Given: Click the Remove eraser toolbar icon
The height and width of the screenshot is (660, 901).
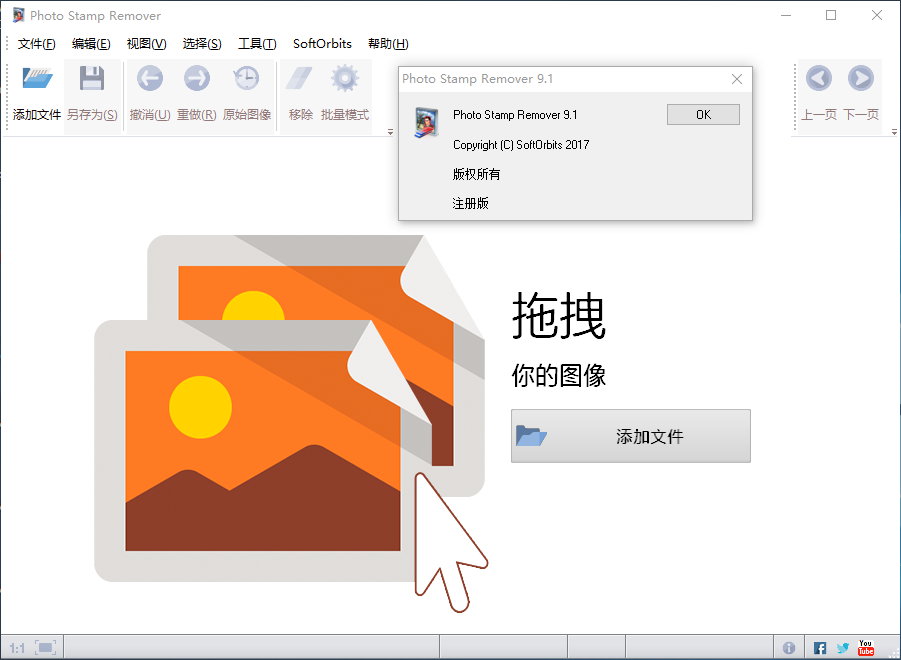Looking at the screenshot, I should [x=299, y=78].
